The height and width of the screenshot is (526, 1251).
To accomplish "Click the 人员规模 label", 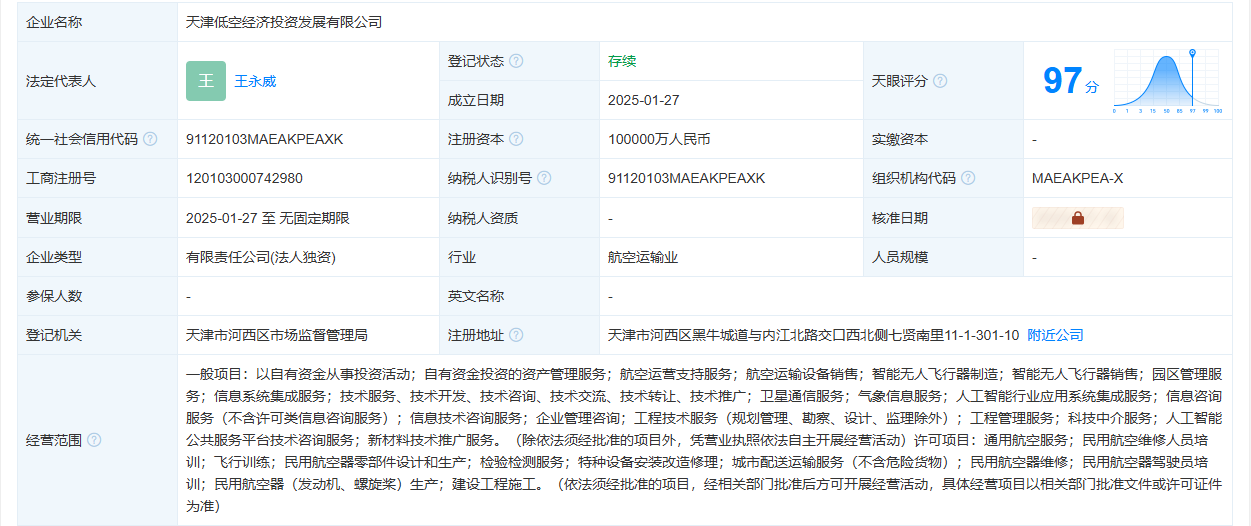I will [900, 257].
